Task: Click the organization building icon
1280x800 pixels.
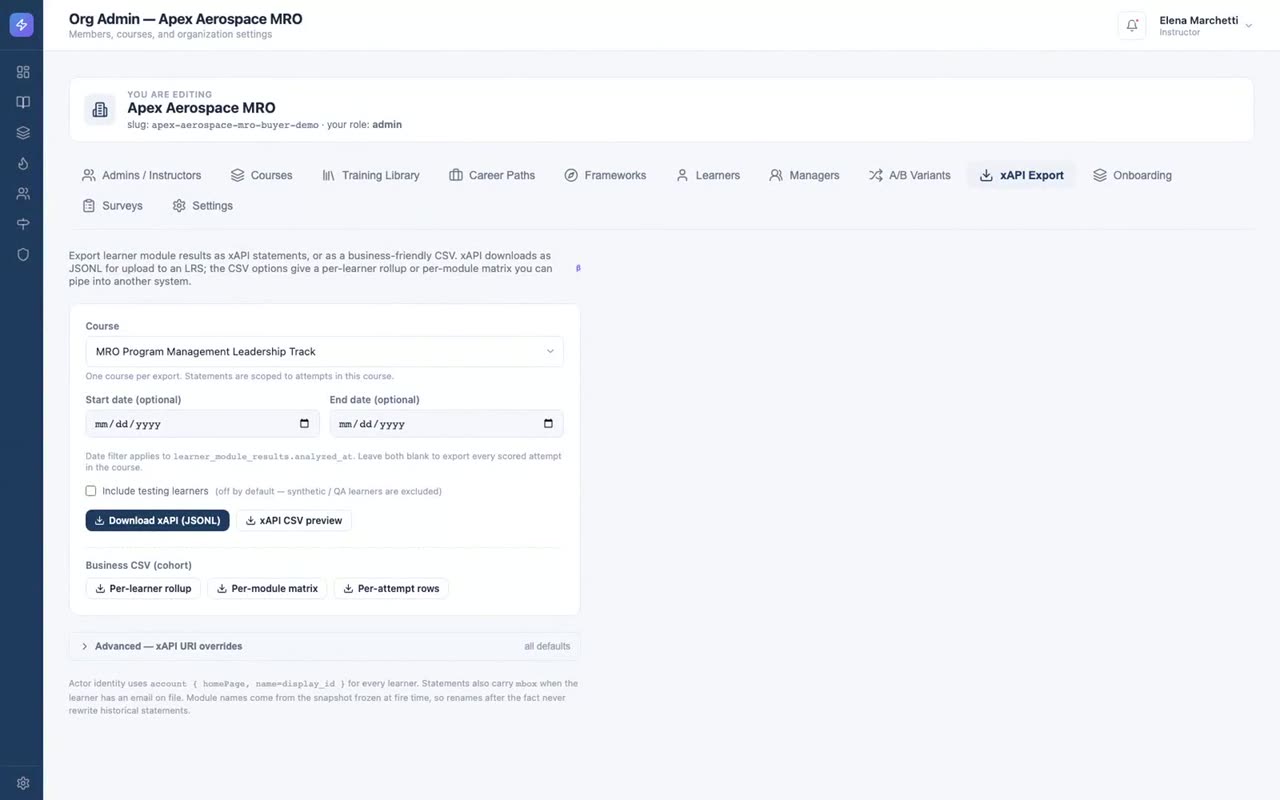Action: coord(100,110)
